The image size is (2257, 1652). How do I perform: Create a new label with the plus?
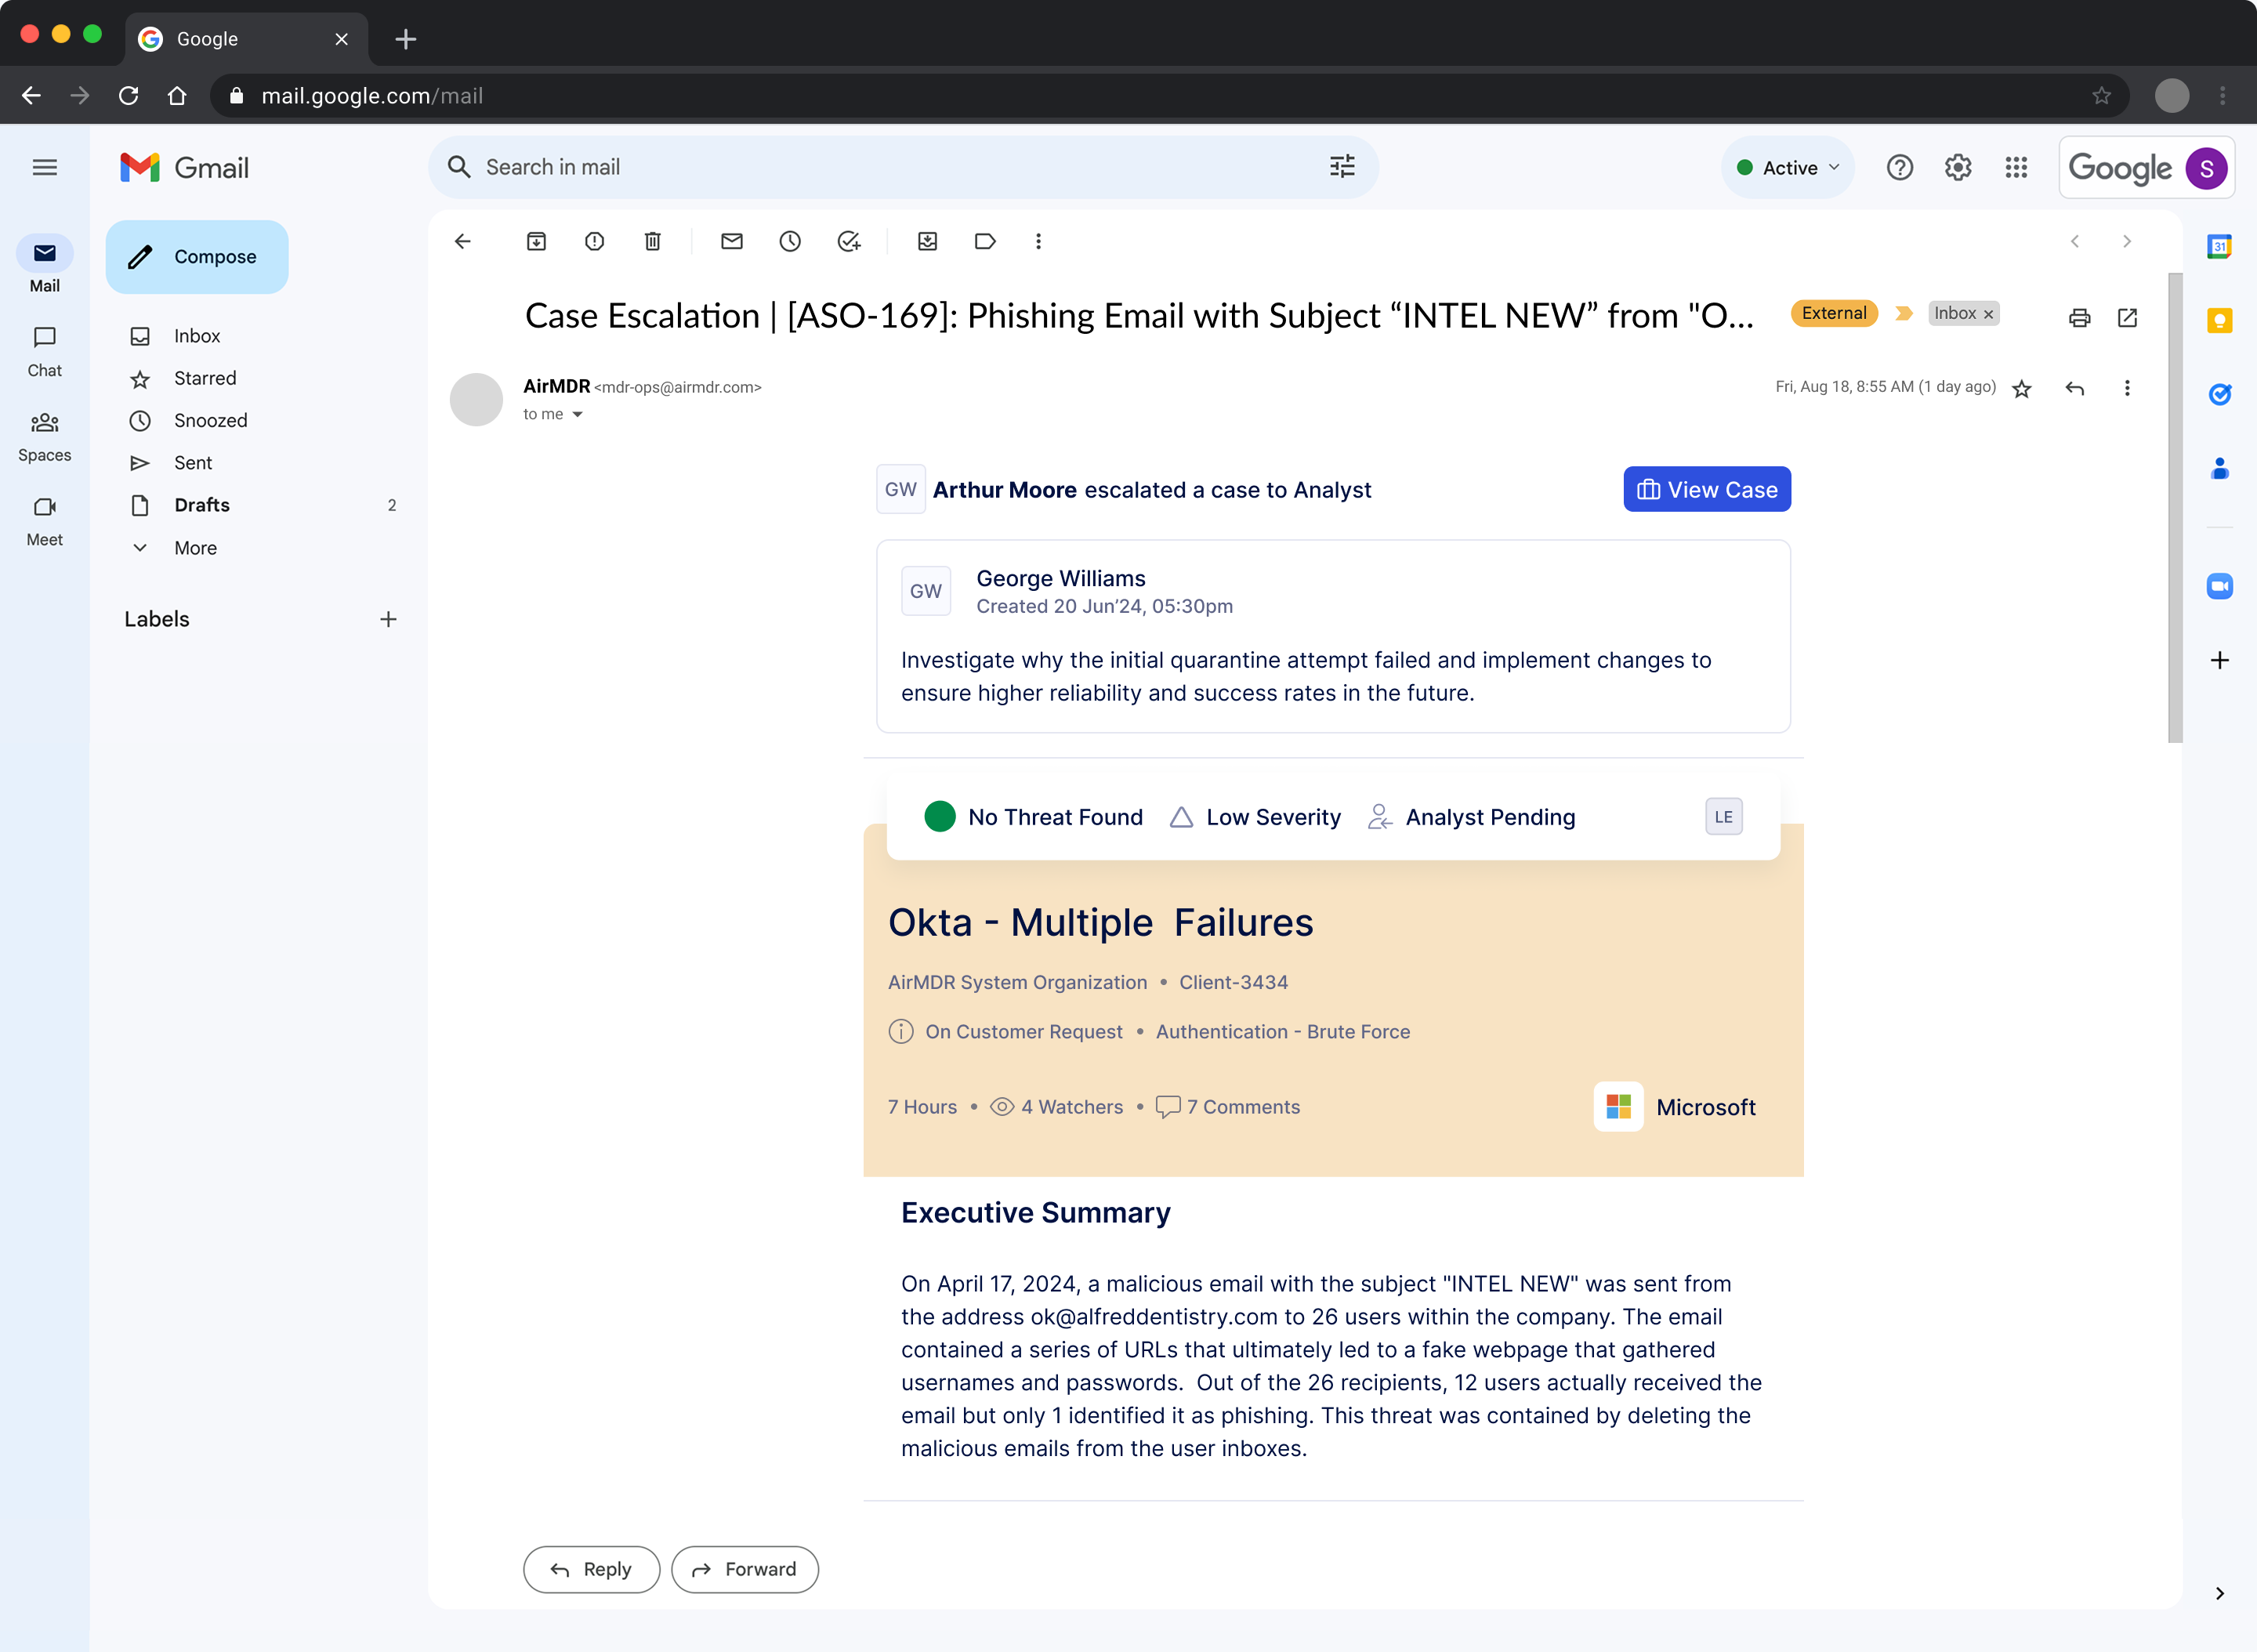pyautogui.click(x=388, y=618)
